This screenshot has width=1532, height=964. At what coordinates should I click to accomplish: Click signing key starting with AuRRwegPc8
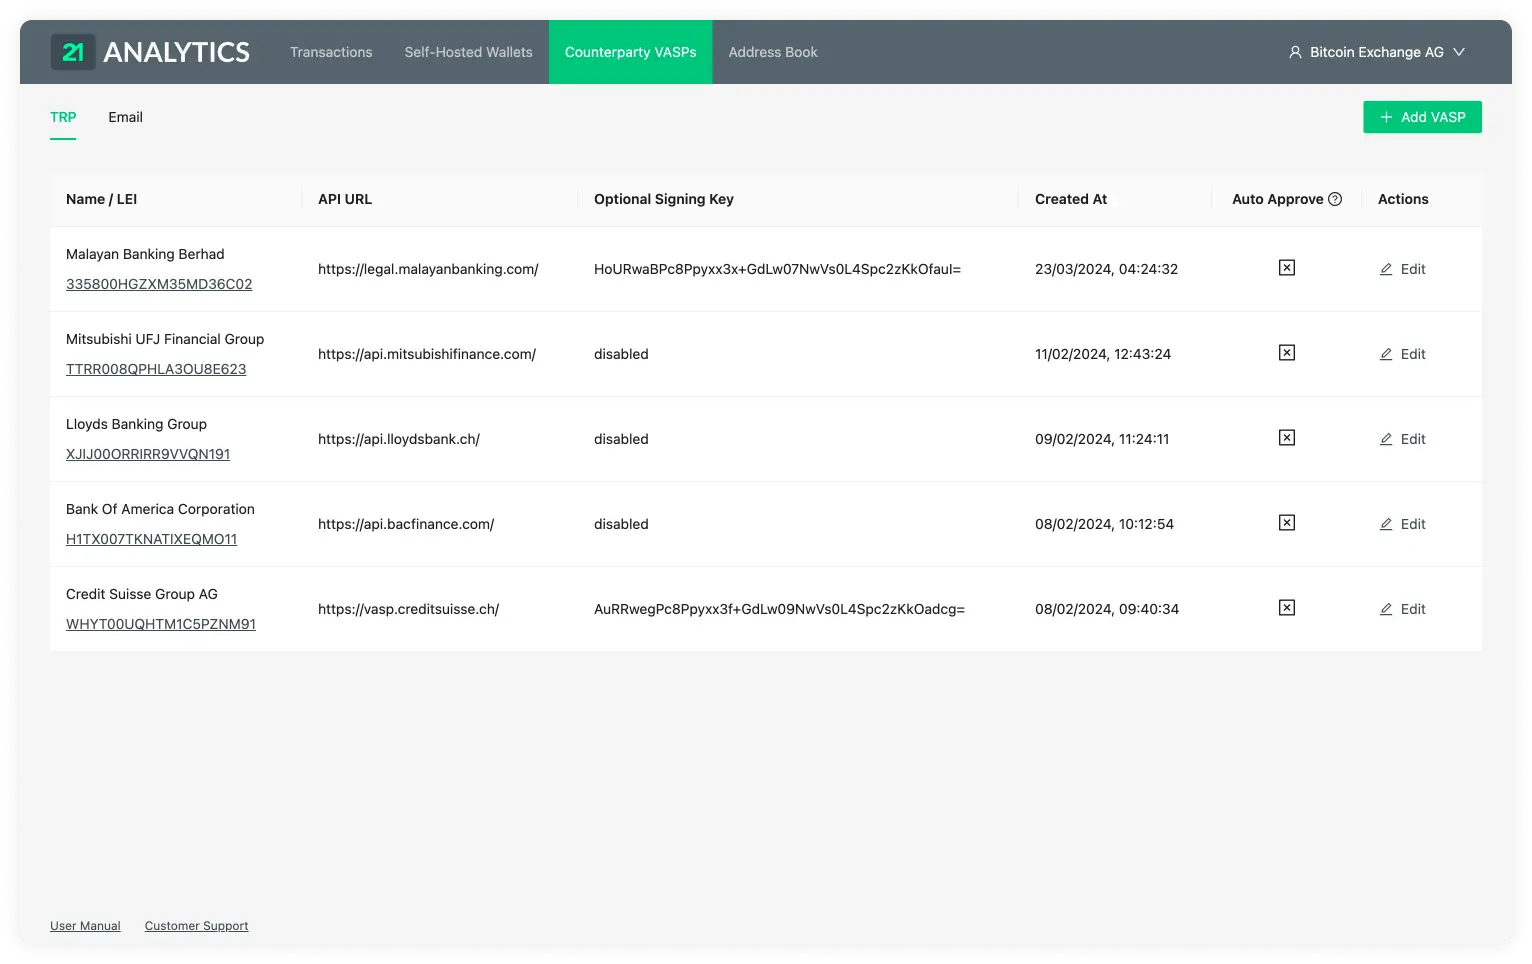[779, 609]
